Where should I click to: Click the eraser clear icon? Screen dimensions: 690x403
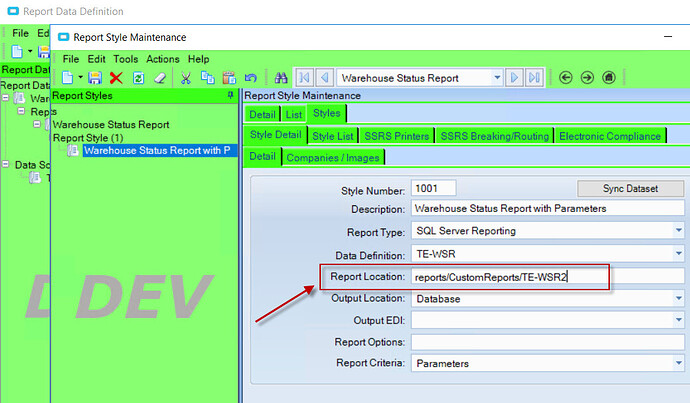pos(160,78)
